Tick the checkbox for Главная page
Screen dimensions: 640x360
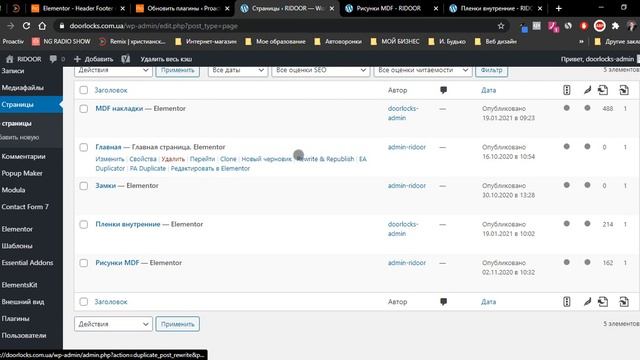(x=84, y=147)
